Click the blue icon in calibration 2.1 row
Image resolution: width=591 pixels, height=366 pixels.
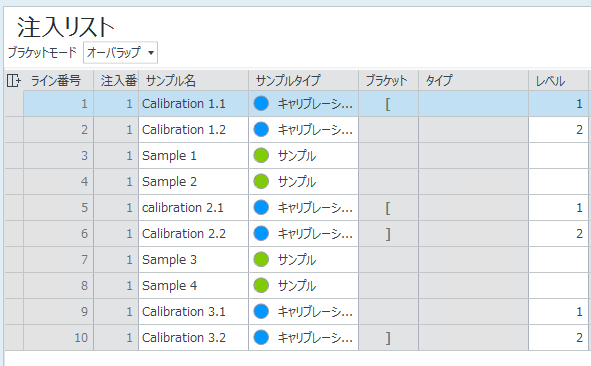[x=261, y=207]
